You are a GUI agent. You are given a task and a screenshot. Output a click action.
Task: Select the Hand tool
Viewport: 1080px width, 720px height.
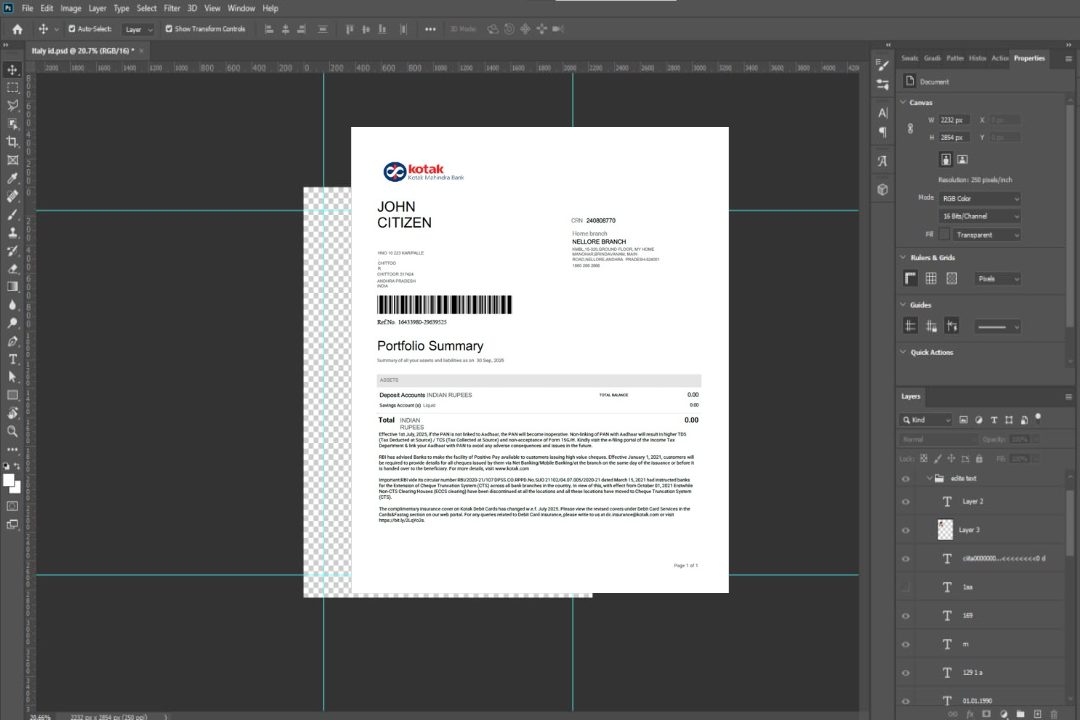click(12, 413)
